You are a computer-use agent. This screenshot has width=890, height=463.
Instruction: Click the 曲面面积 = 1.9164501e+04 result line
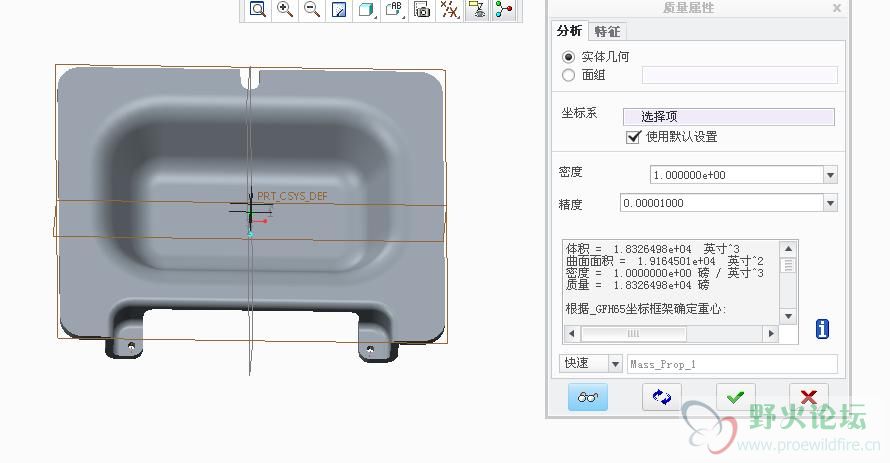tap(665, 261)
